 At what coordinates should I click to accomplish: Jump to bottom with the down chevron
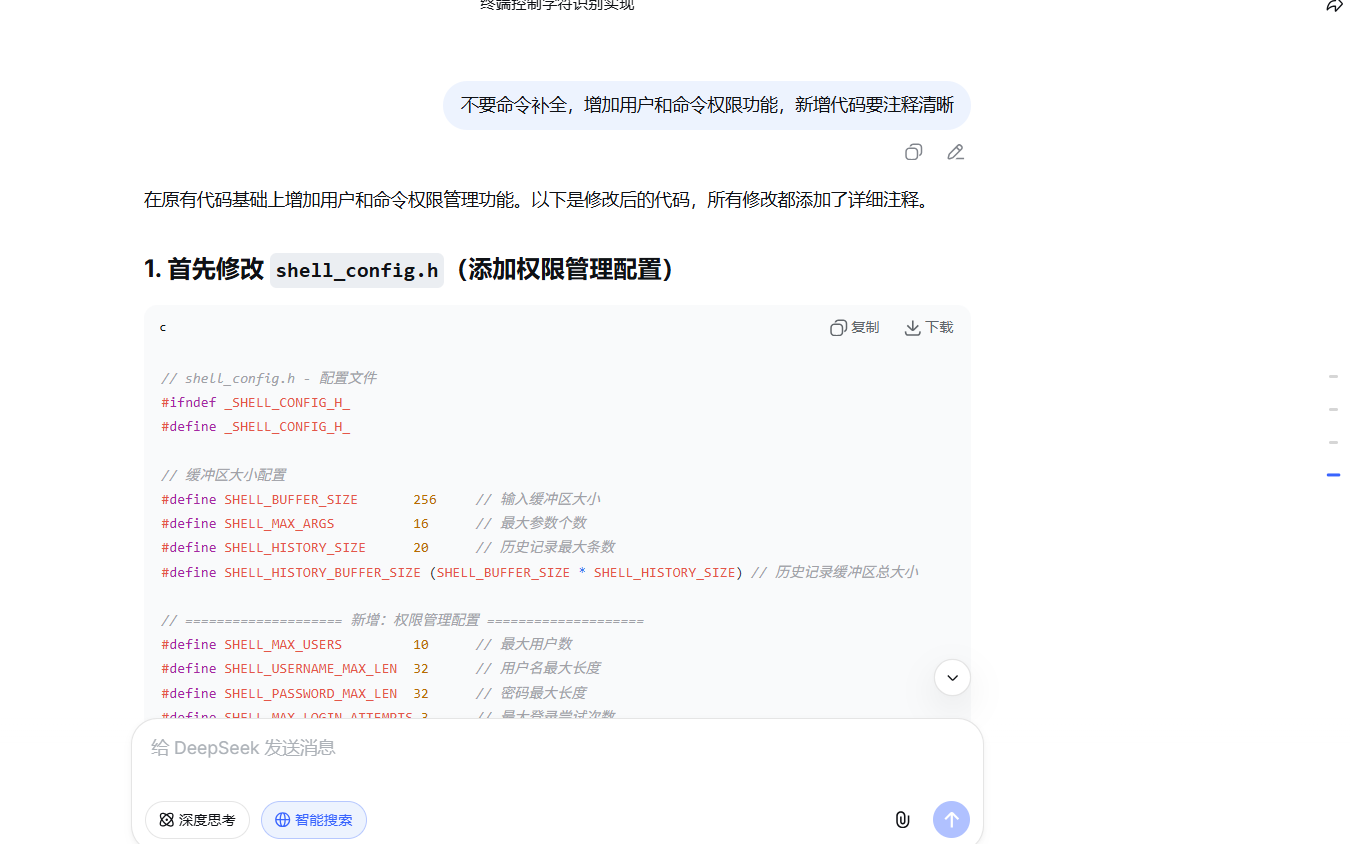pos(952,678)
